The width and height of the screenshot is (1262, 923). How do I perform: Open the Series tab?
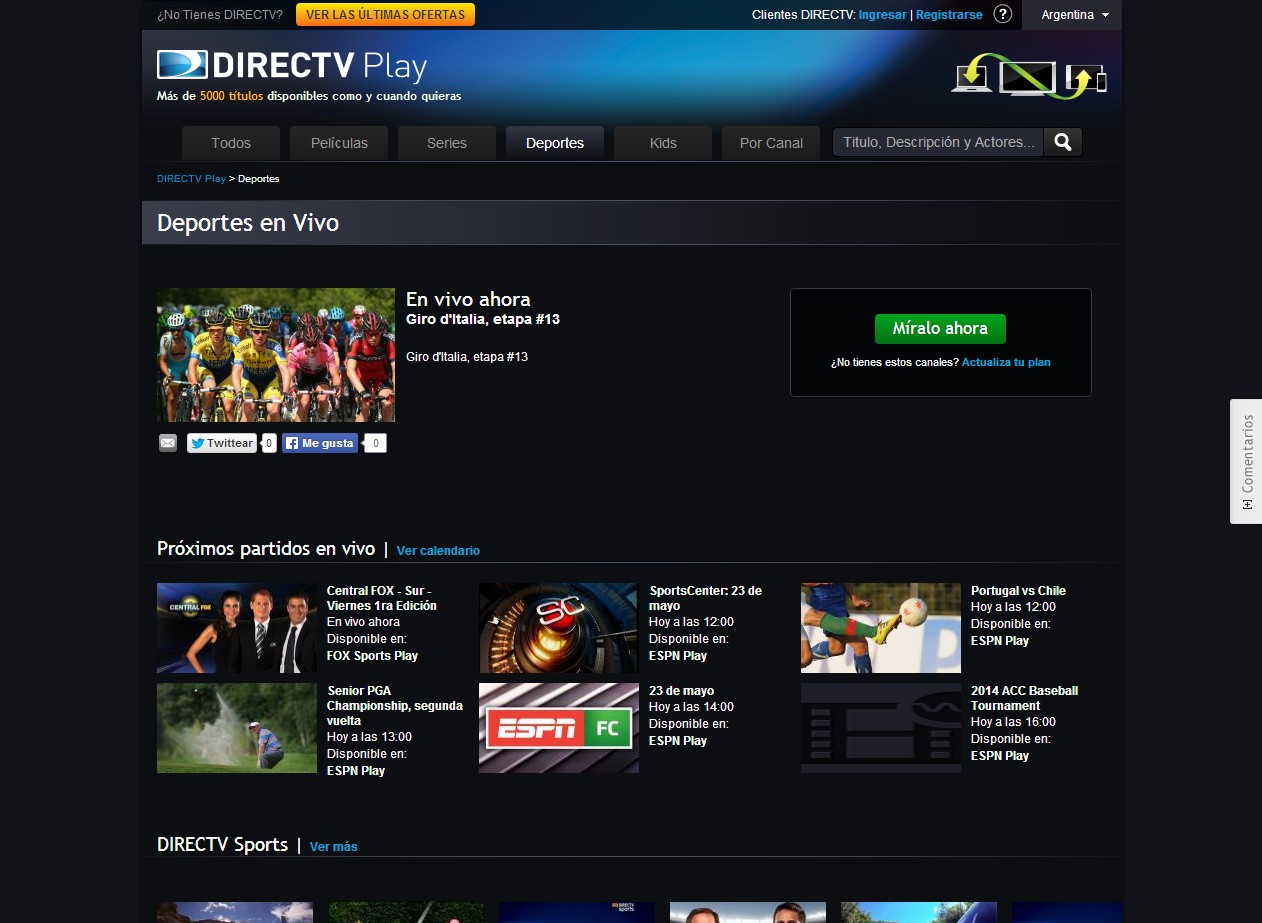[x=447, y=143]
